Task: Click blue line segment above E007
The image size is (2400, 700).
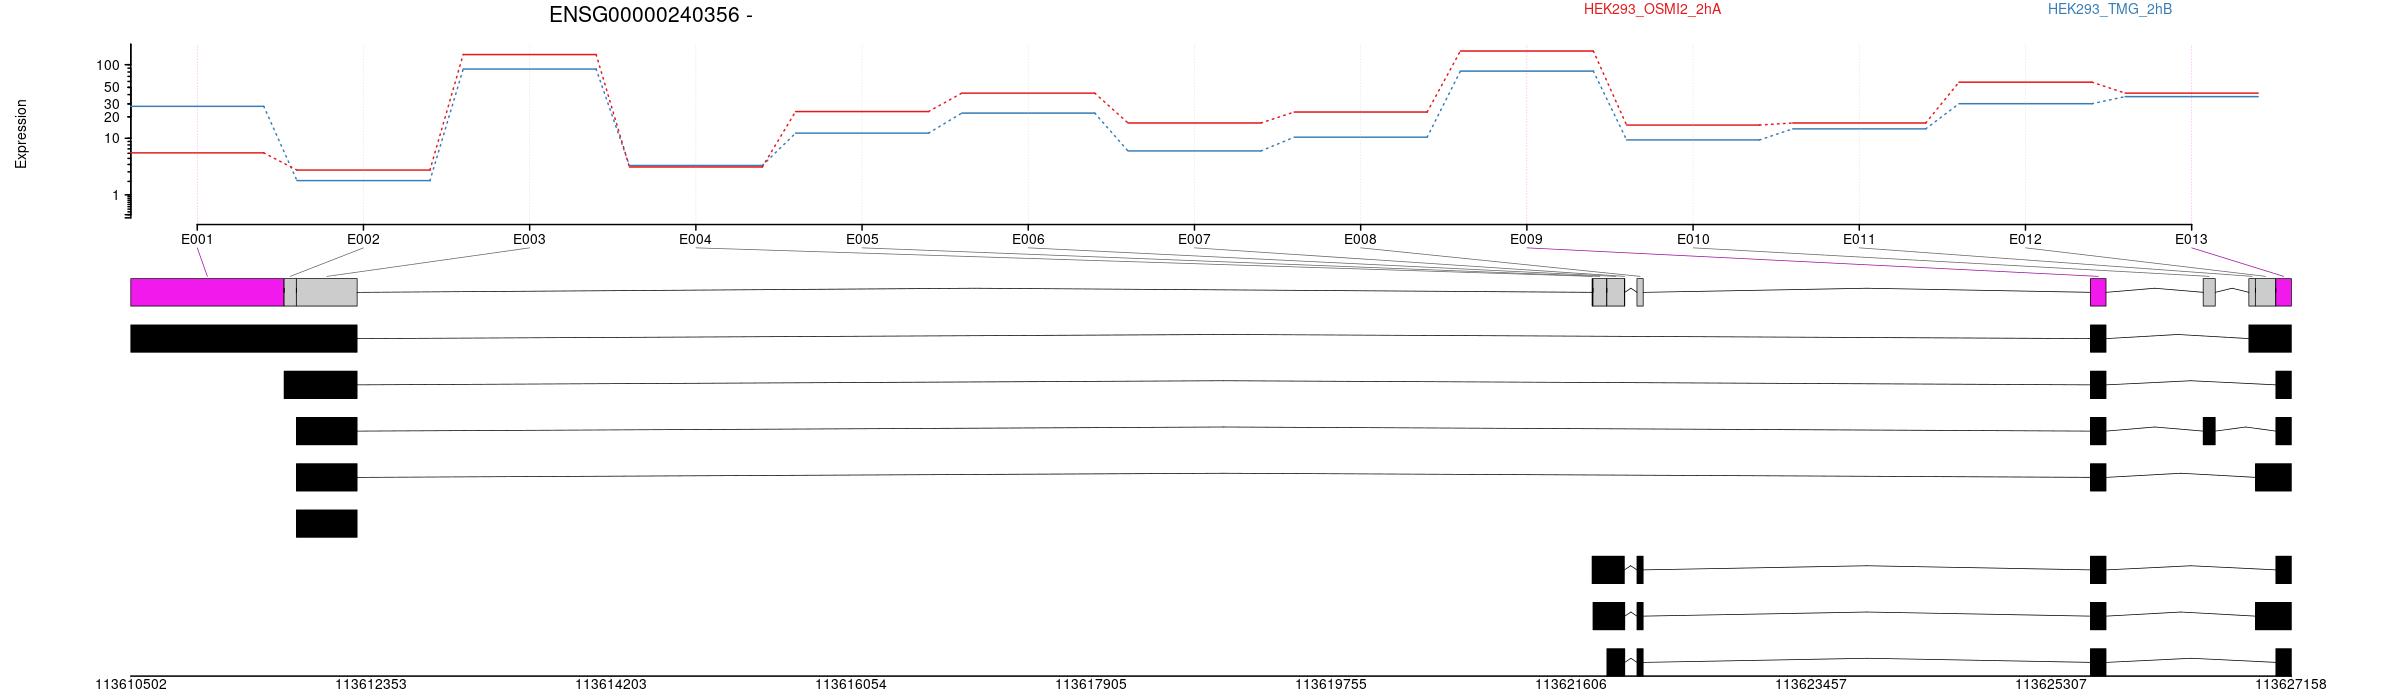Action: point(1194,151)
